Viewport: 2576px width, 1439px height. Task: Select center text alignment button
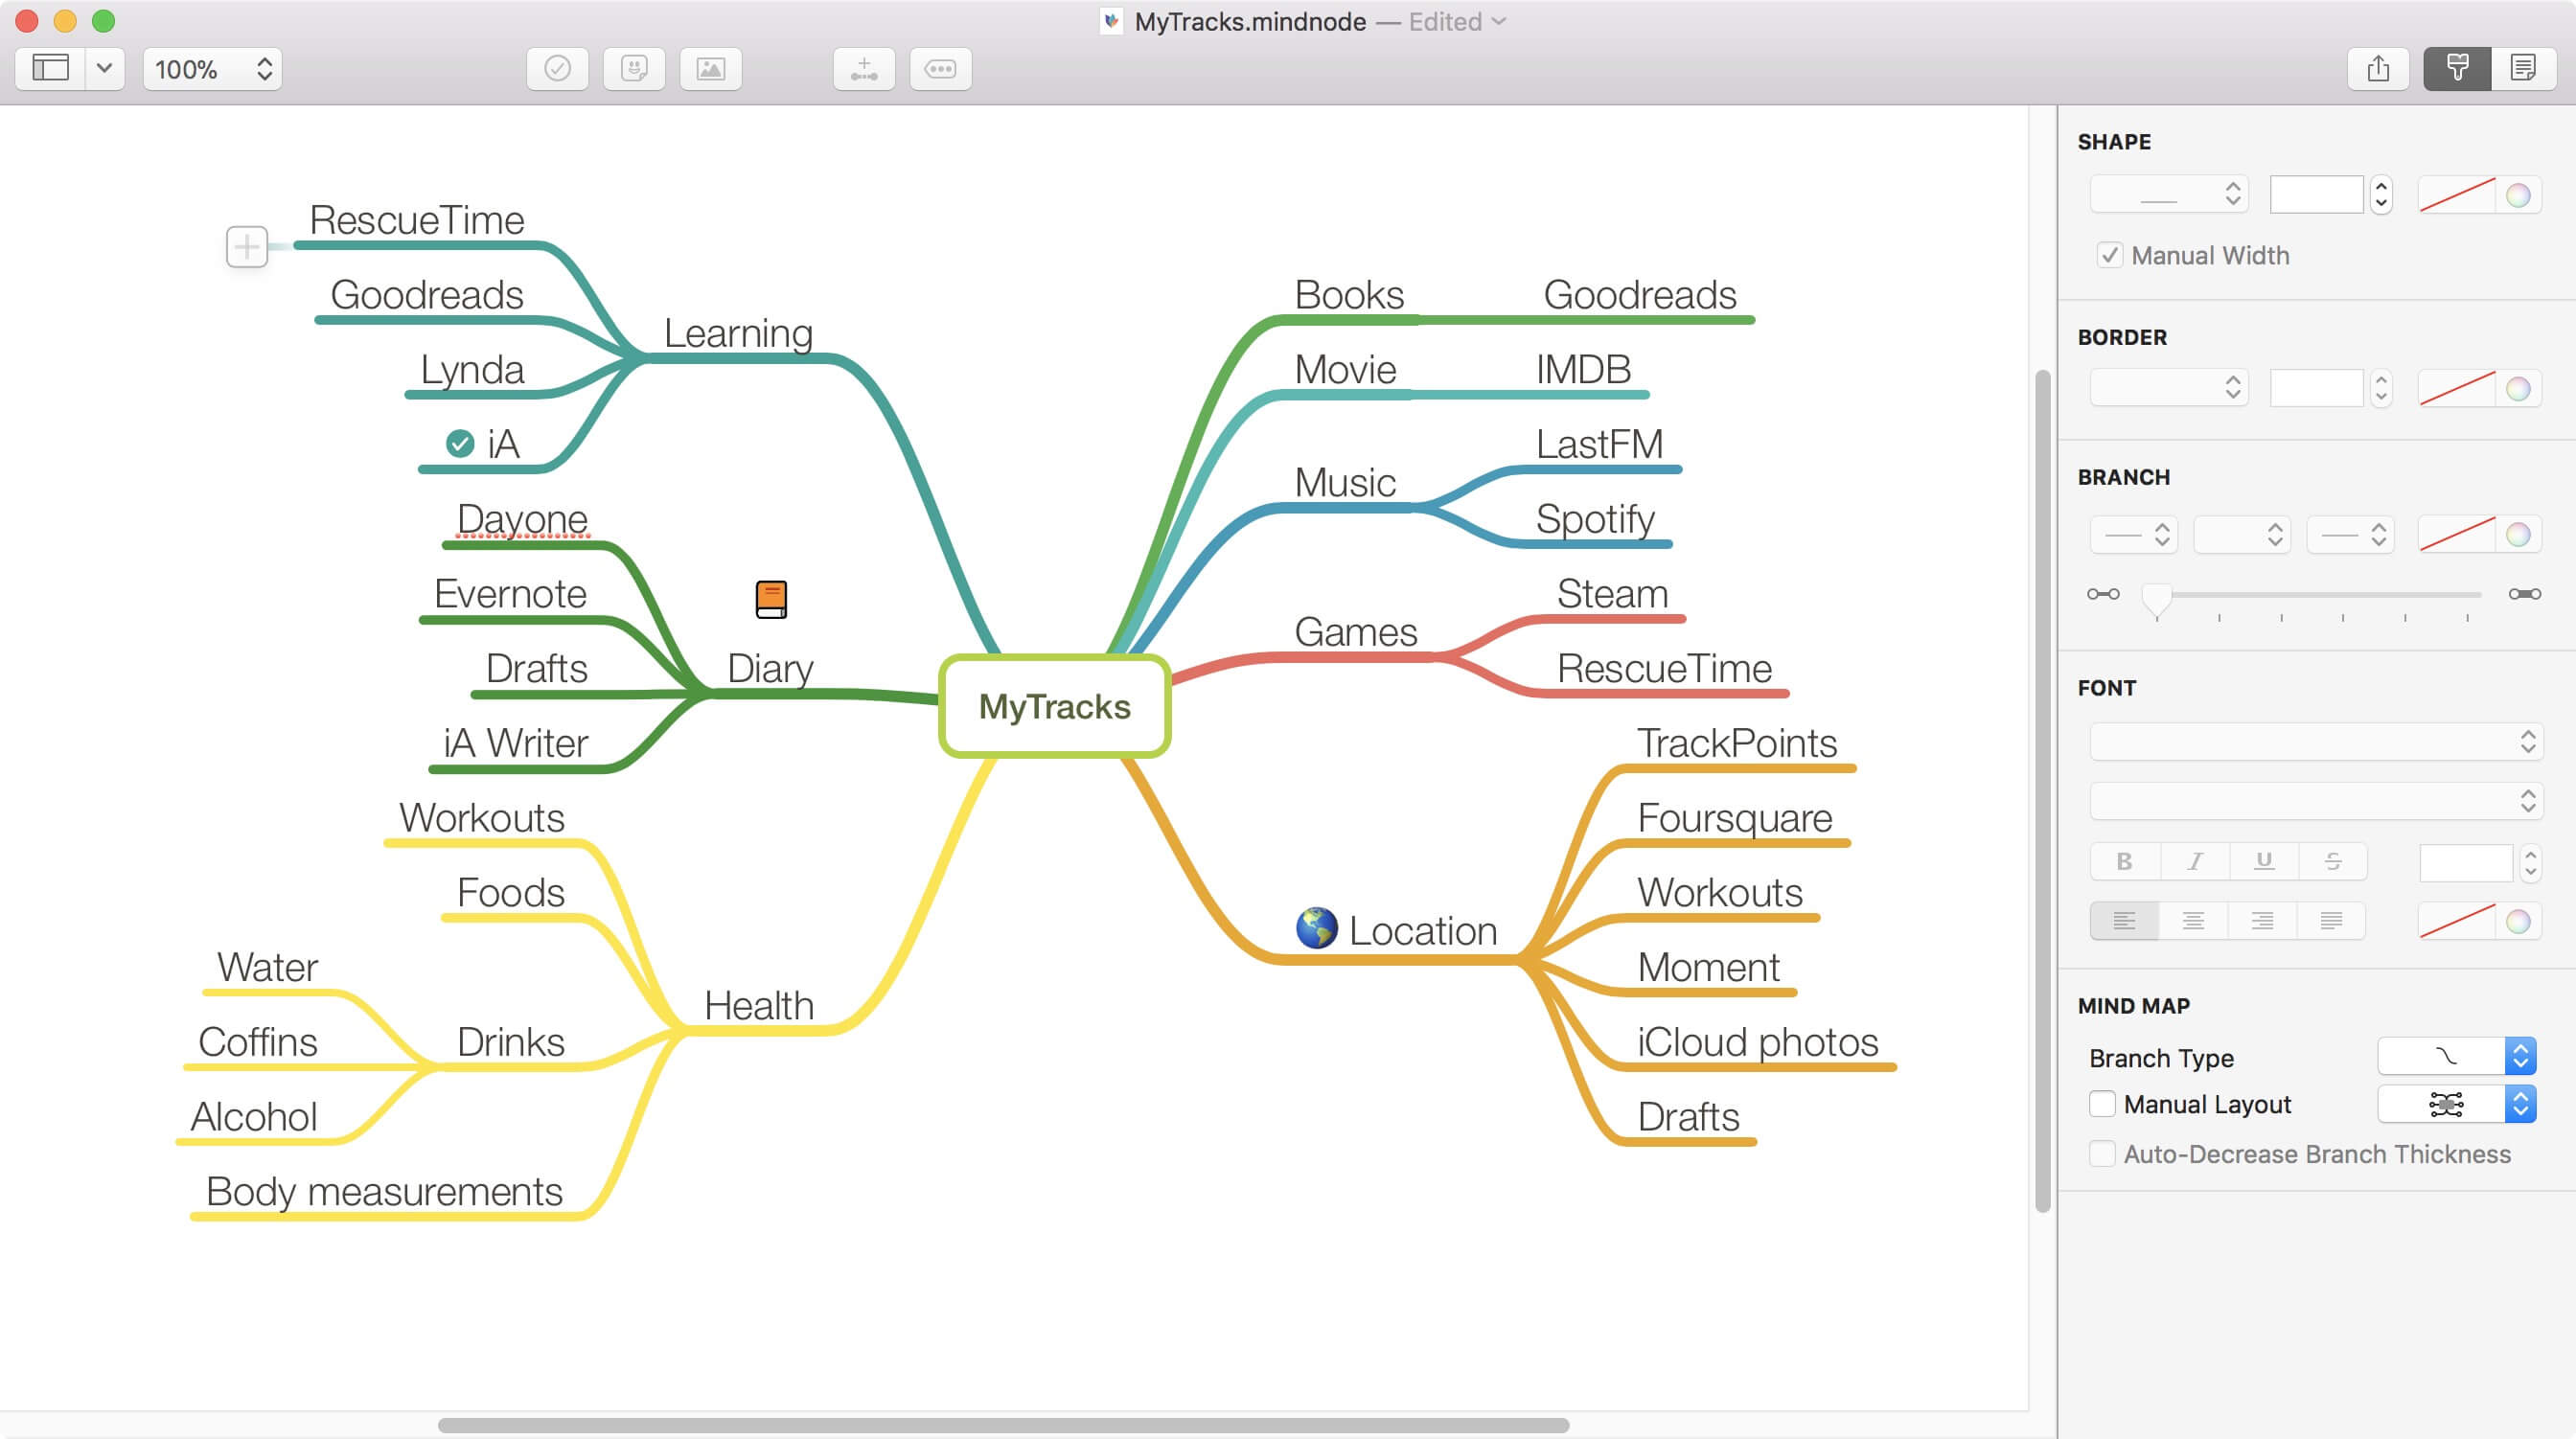pos(2193,920)
